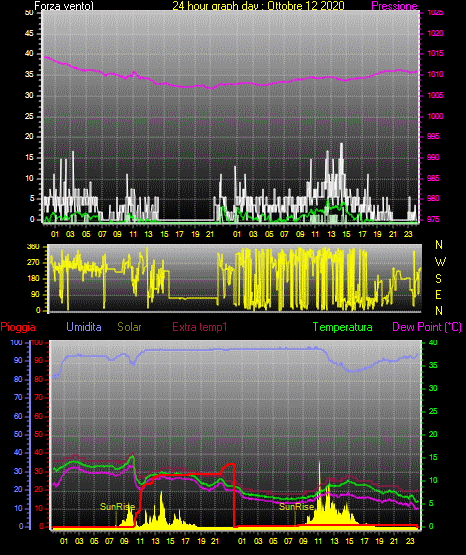Image resolution: width=466 pixels, height=555 pixels.
Task: Click the red rain peak line
Action: (230, 464)
